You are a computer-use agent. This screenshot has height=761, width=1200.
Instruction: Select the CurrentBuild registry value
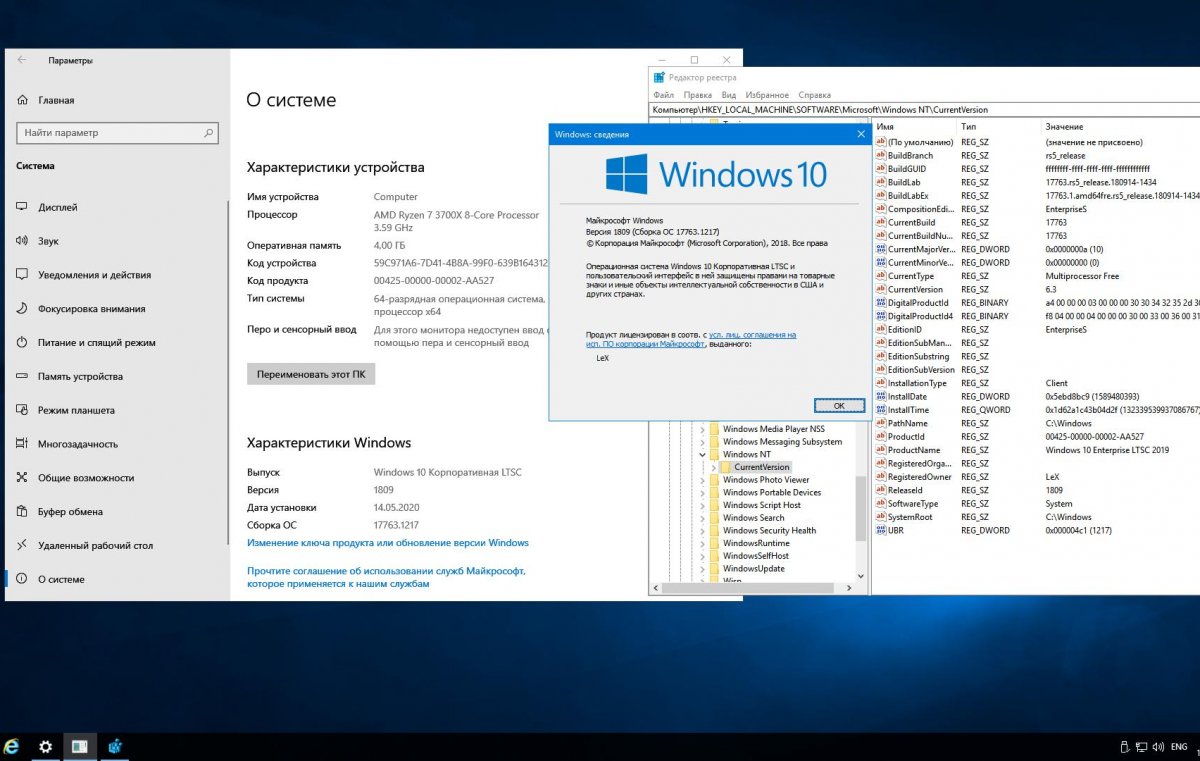911,222
